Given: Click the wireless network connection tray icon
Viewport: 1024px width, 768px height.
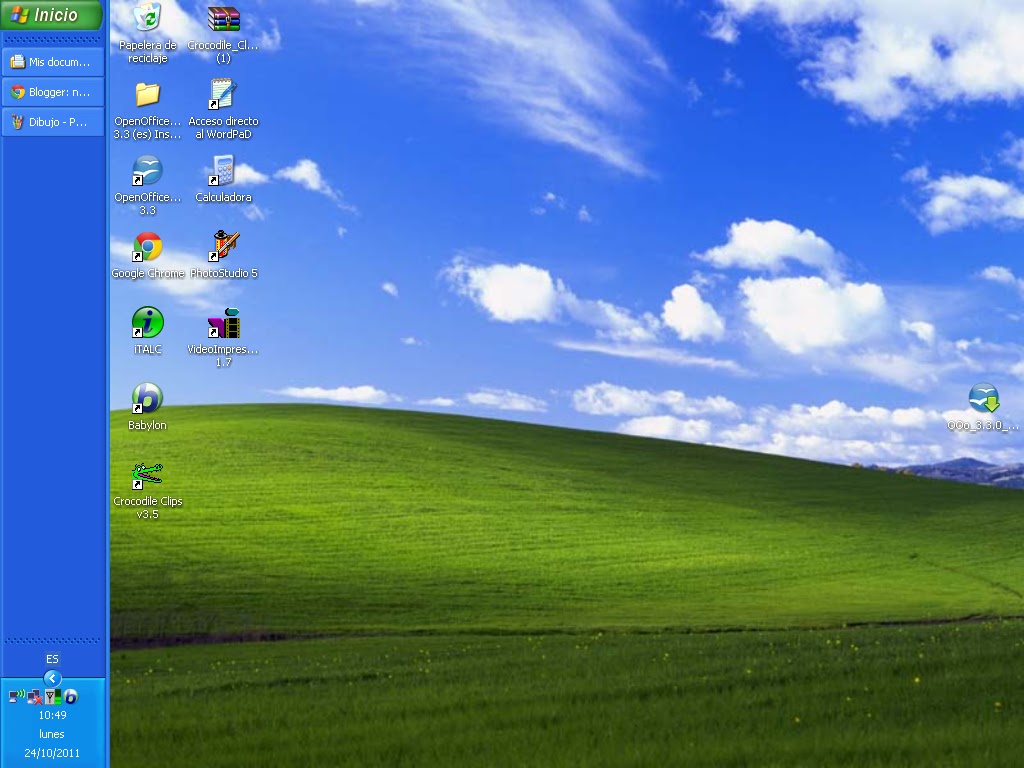Looking at the screenshot, I should (16, 696).
